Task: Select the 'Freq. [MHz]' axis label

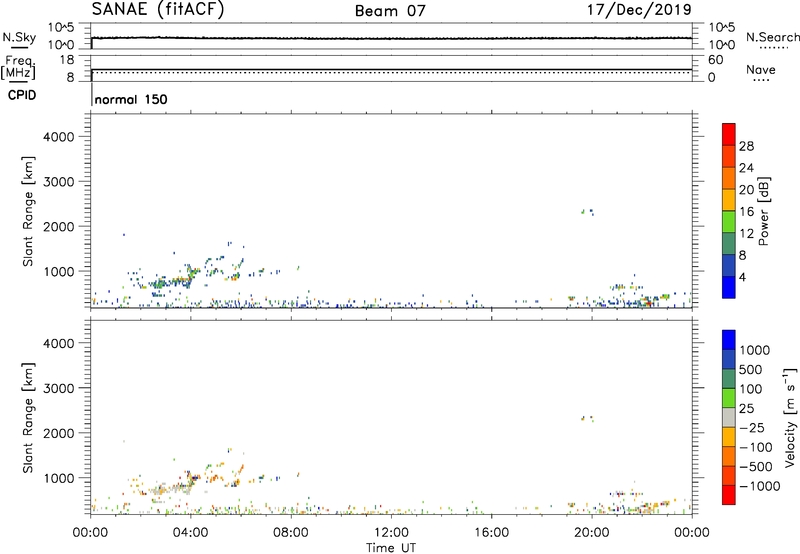Action: pyautogui.click(x=19, y=67)
